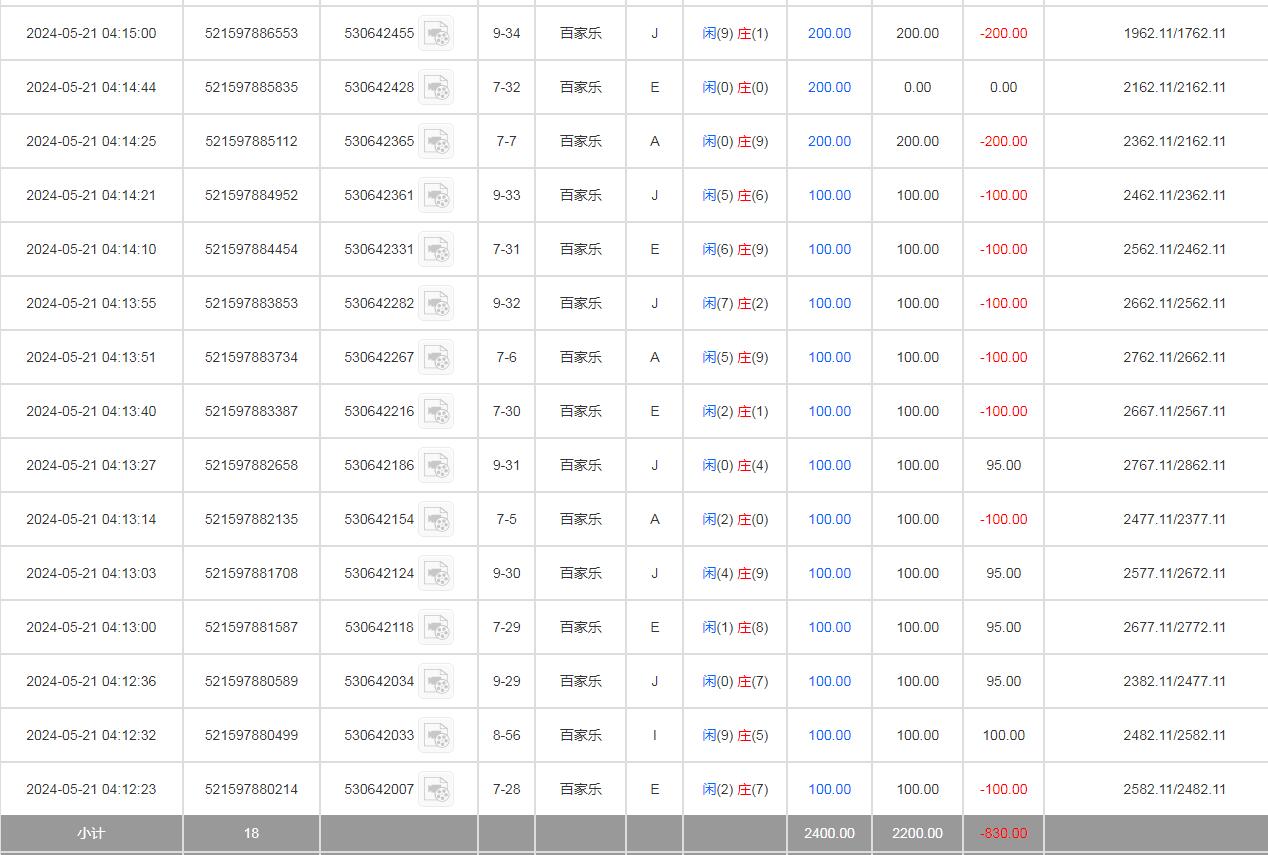Click 百家乐 game type in round 530642033 row
Screen dimensions: 1268x855
tap(580, 735)
